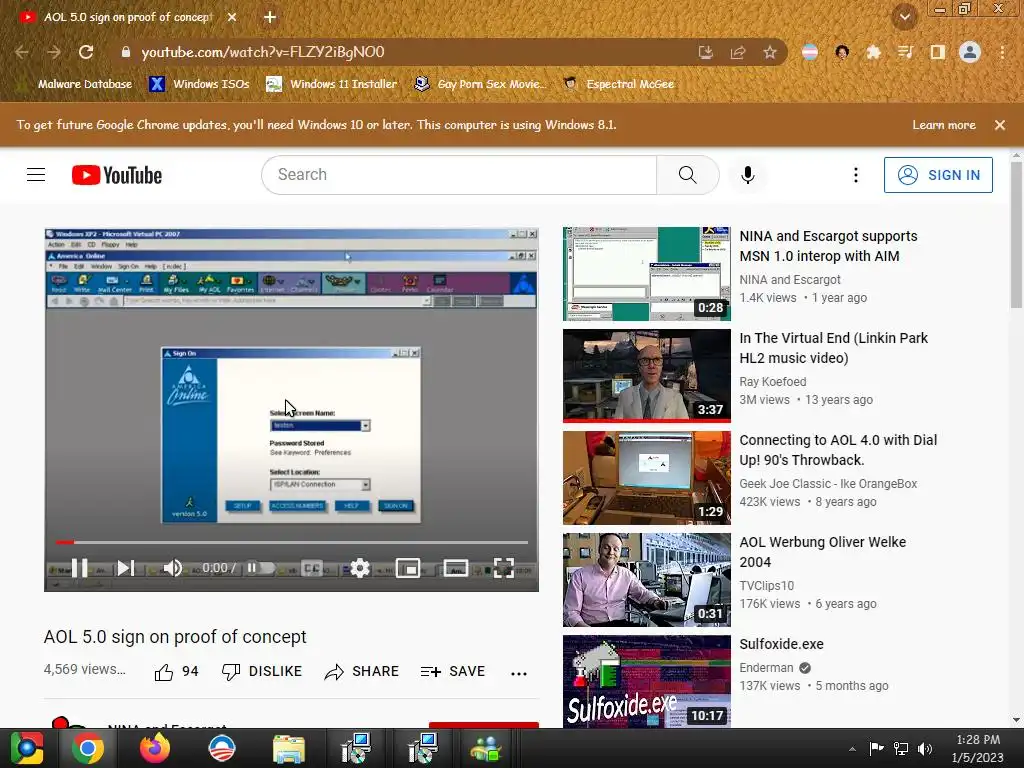Open system volume in the tray
Image resolution: width=1024 pixels, height=768 pixels.
point(925,748)
